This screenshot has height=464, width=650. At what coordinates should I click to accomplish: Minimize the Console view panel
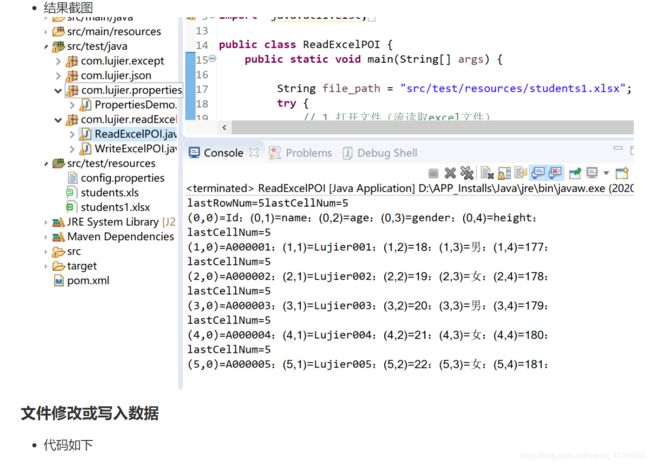pyautogui.click(x=618, y=148)
